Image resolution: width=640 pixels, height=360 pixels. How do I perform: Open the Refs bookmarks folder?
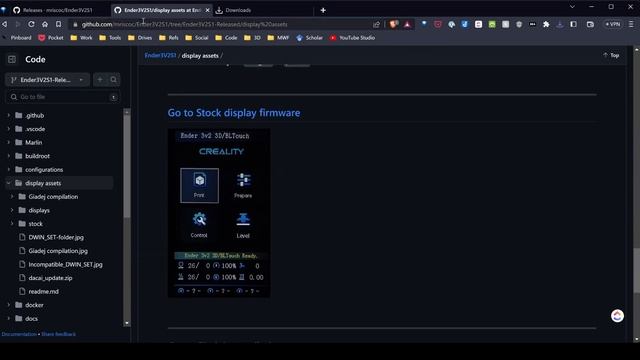pyautogui.click(x=169, y=38)
